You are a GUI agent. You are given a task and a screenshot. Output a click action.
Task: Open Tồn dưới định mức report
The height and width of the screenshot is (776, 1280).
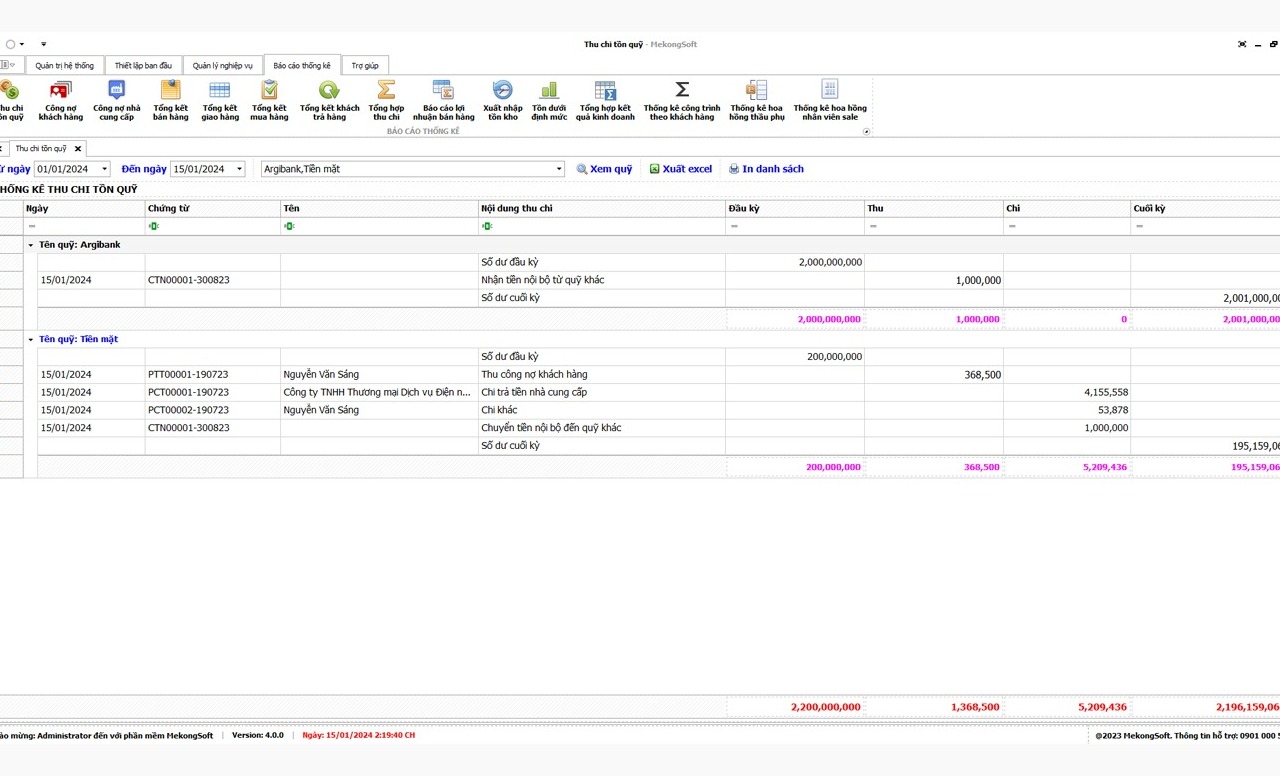[549, 101]
